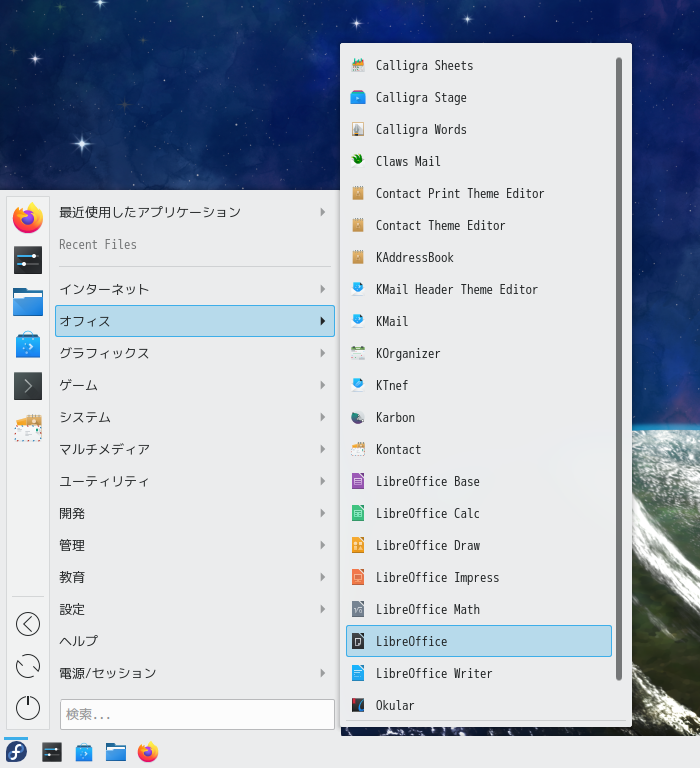
Task: Launch LibreOffice Writer
Action: pyautogui.click(x=479, y=673)
